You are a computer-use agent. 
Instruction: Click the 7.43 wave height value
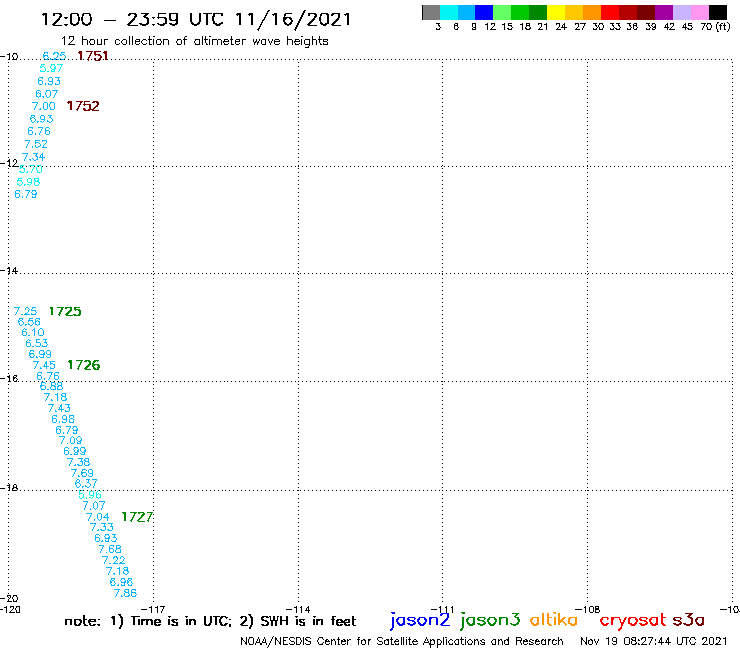(x=59, y=408)
